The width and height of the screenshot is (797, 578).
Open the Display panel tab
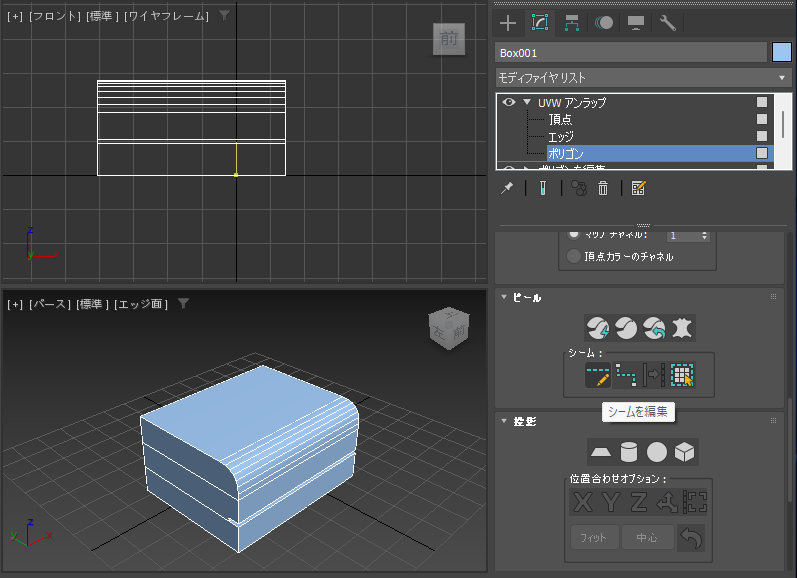[636, 23]
